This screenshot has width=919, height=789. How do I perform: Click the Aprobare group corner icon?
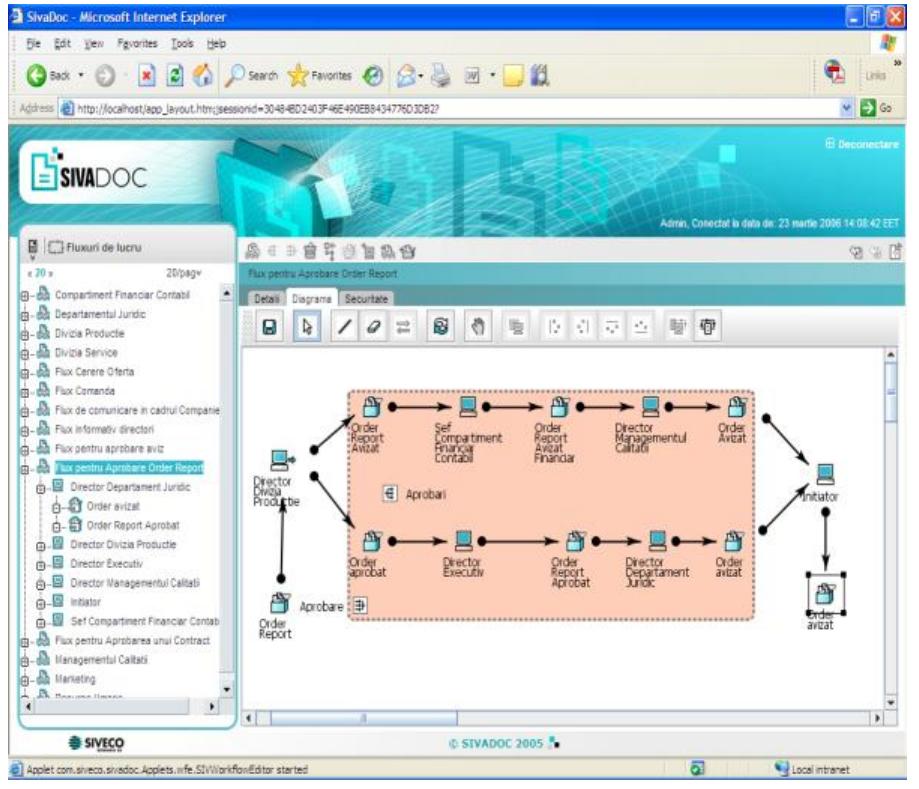click(360, 605)
